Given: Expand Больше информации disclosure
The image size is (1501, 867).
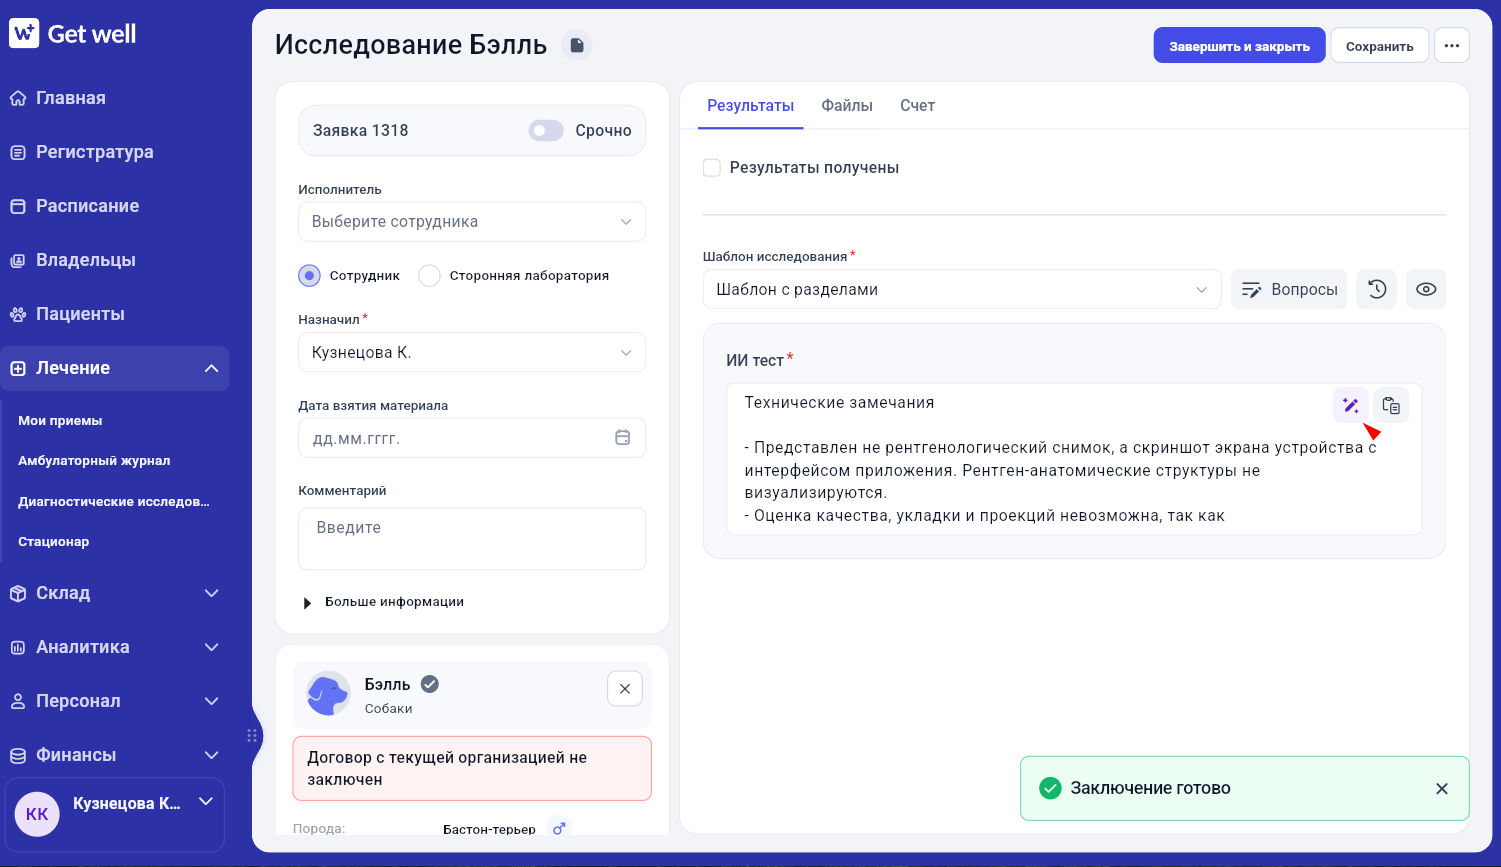Looking at the screenshot, I should click(x=384, y=602).
